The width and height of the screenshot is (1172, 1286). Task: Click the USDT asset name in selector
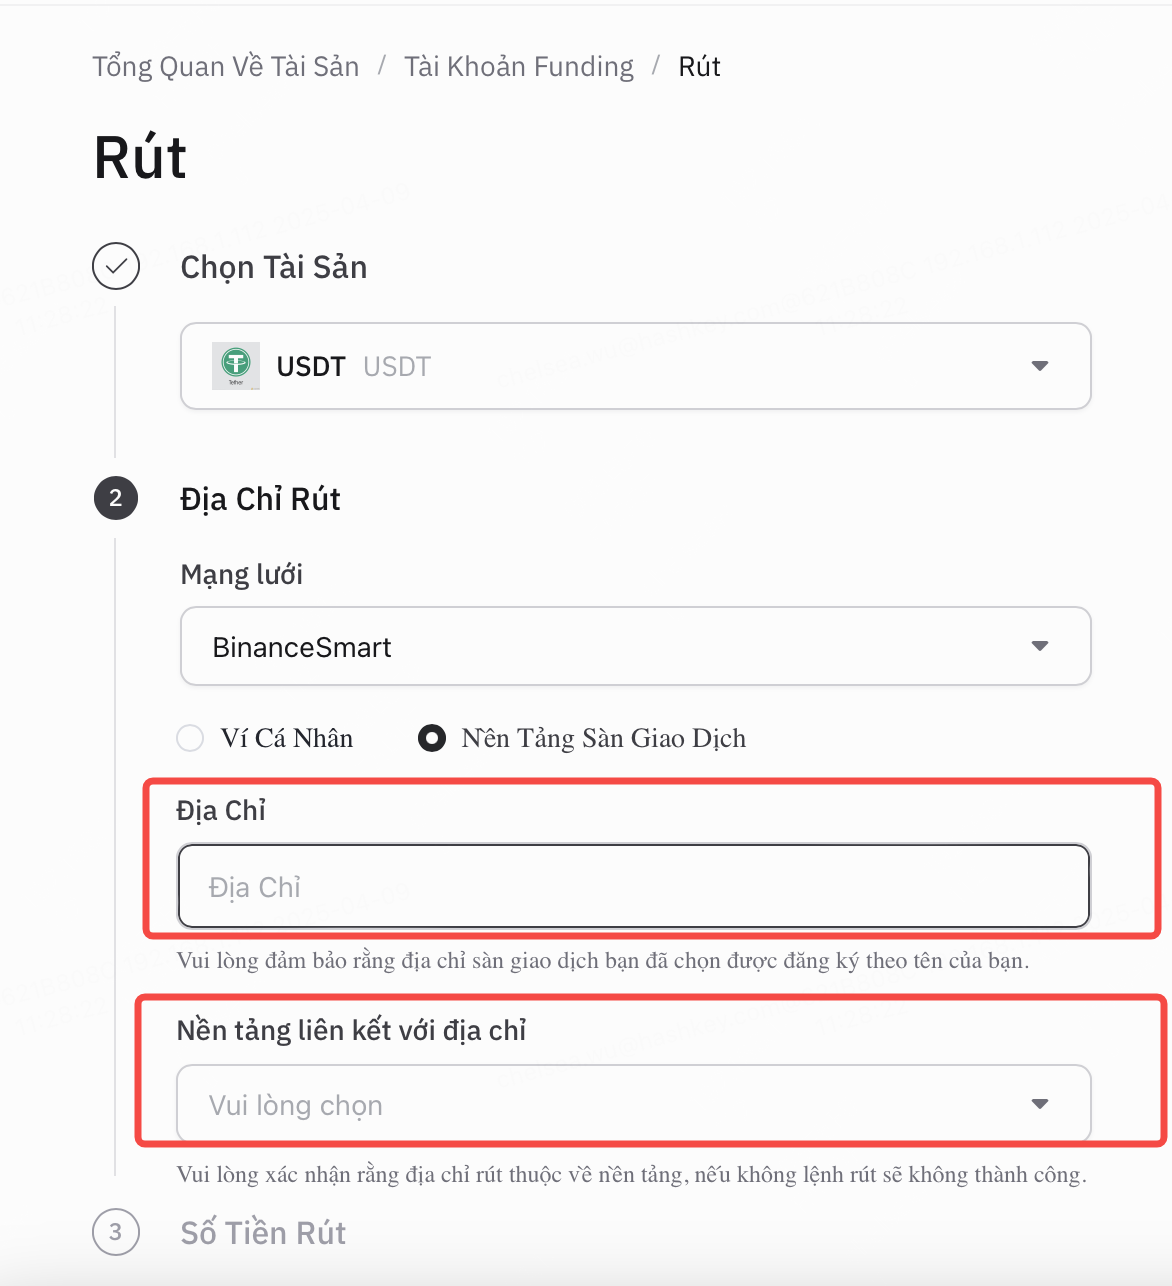[311, 367]
